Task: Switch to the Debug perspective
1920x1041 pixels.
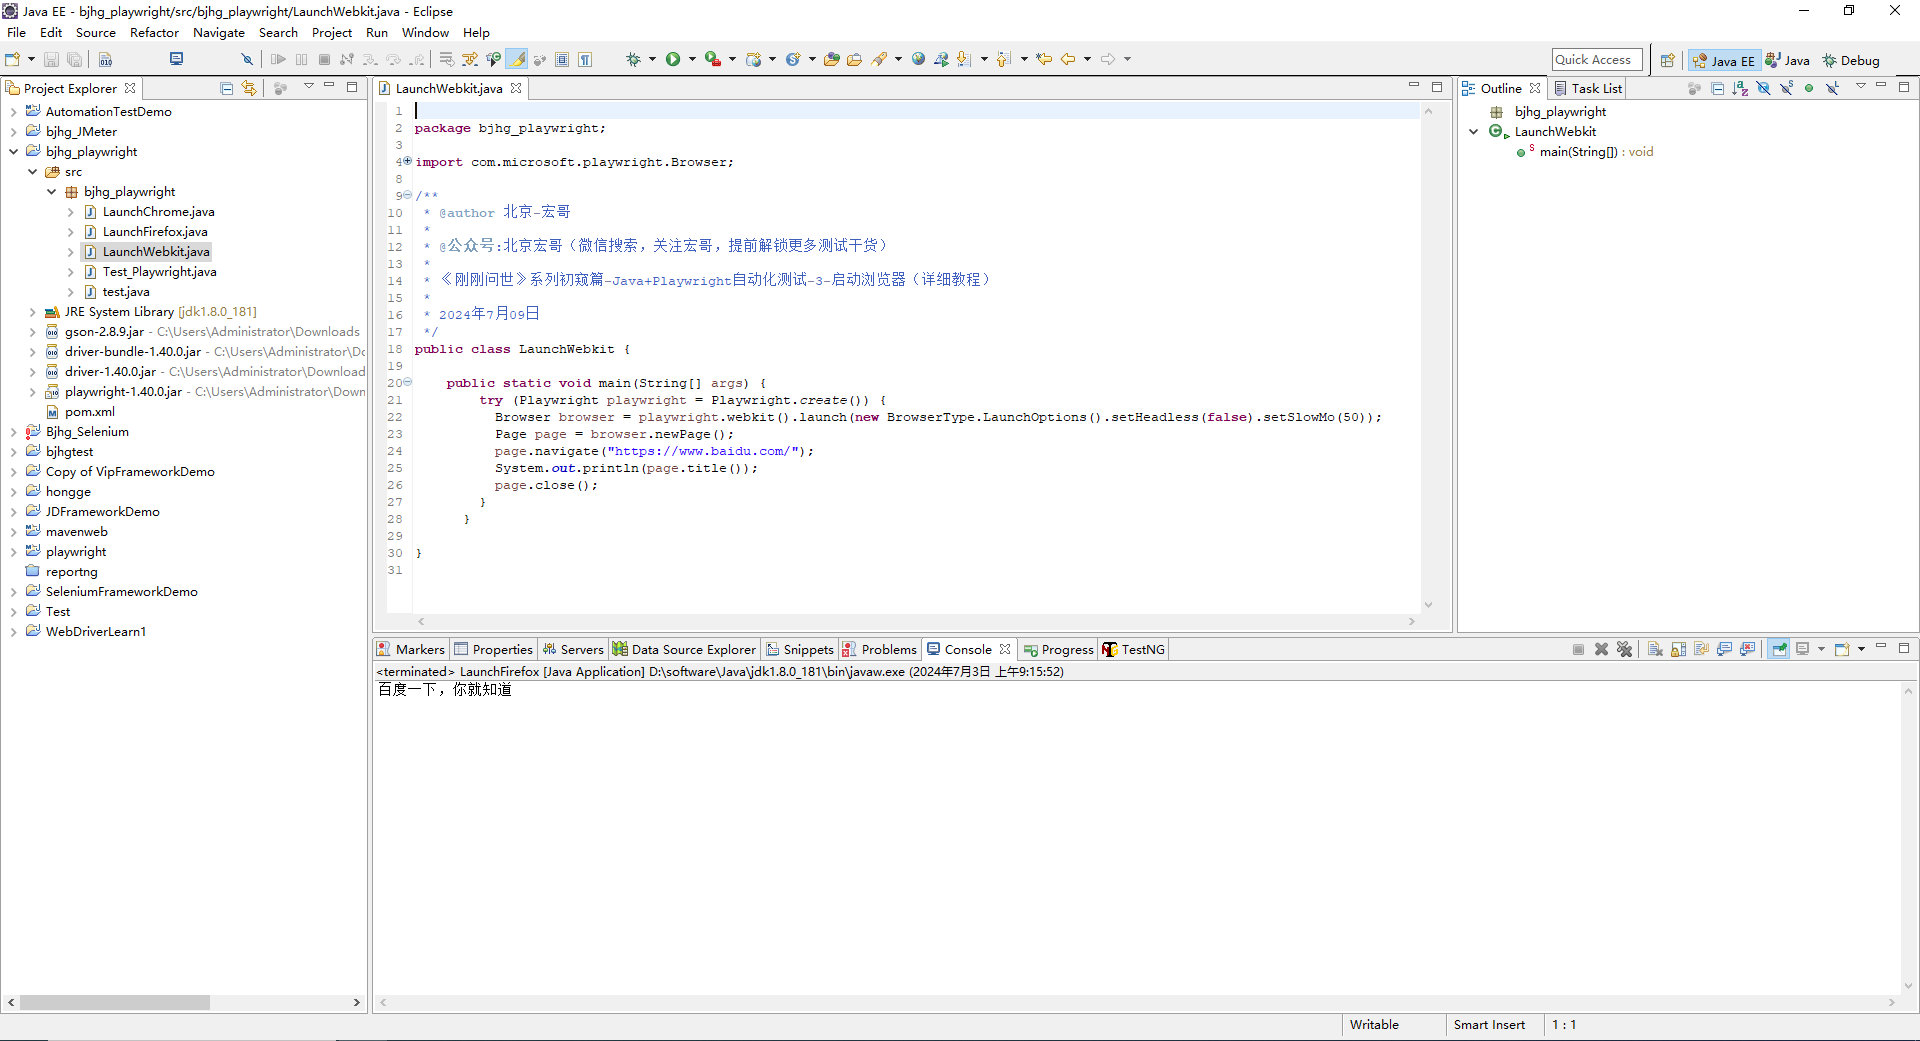Action: (1851, 60)
